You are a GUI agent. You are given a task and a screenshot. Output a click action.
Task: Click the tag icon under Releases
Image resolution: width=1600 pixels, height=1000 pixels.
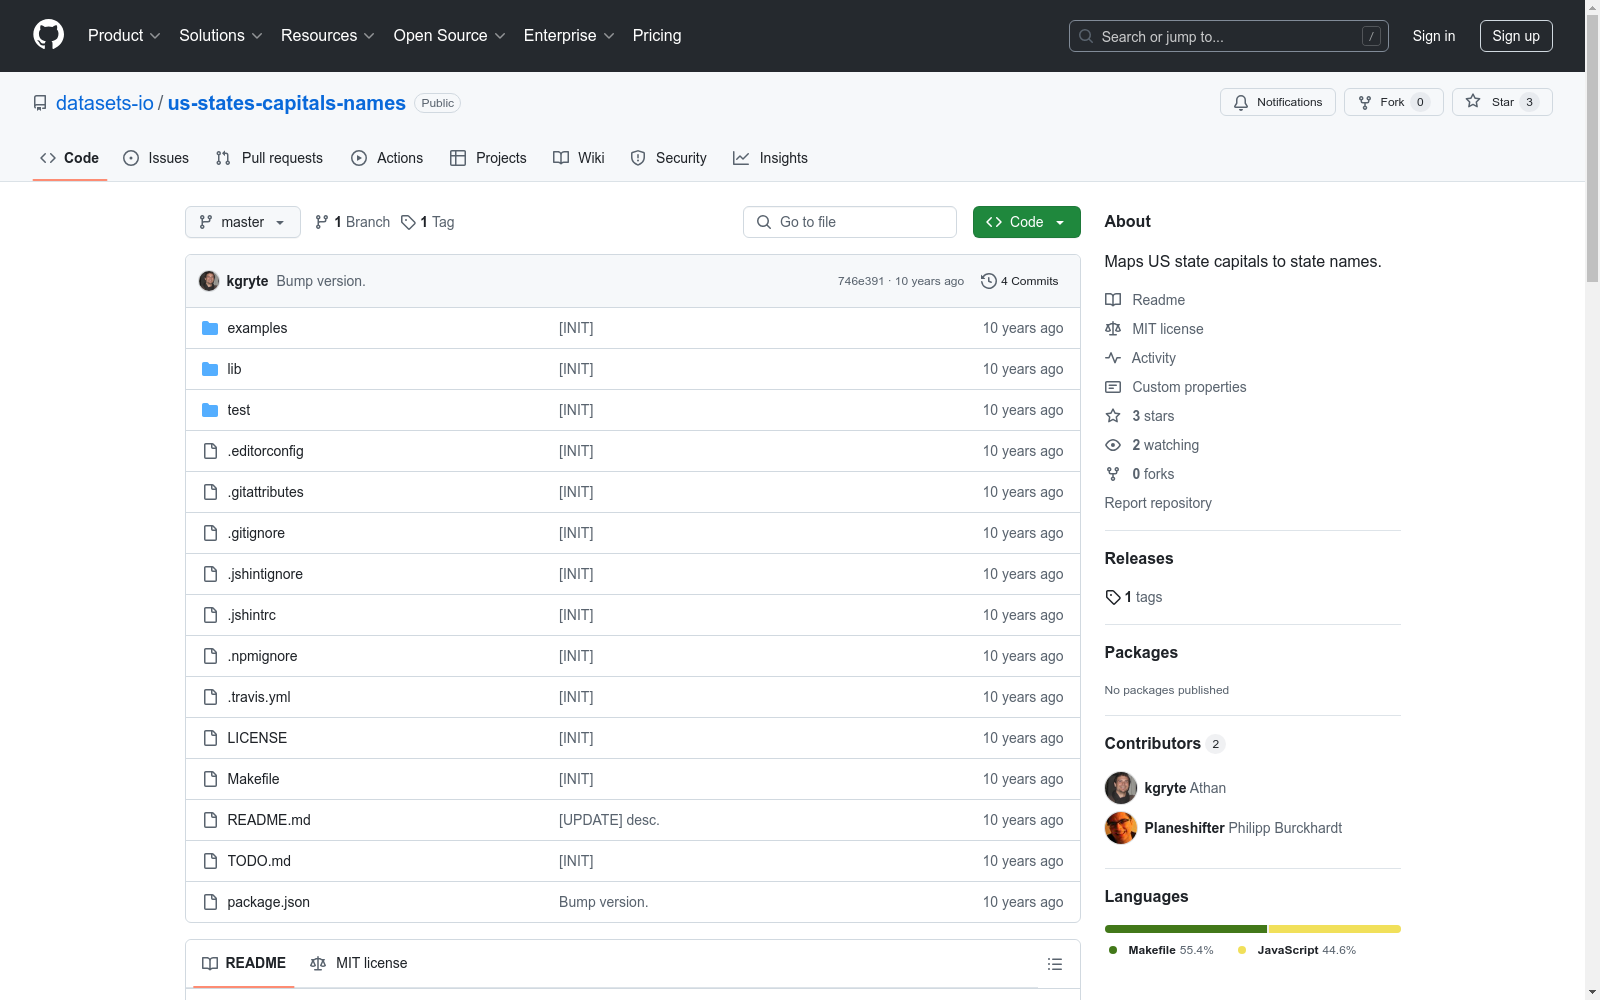(1113, 597)
